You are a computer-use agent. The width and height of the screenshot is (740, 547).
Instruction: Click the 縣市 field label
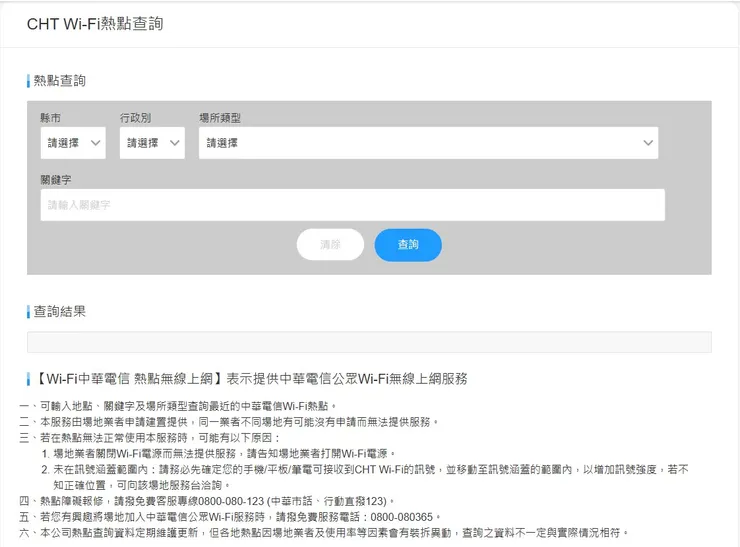(50, 118)
